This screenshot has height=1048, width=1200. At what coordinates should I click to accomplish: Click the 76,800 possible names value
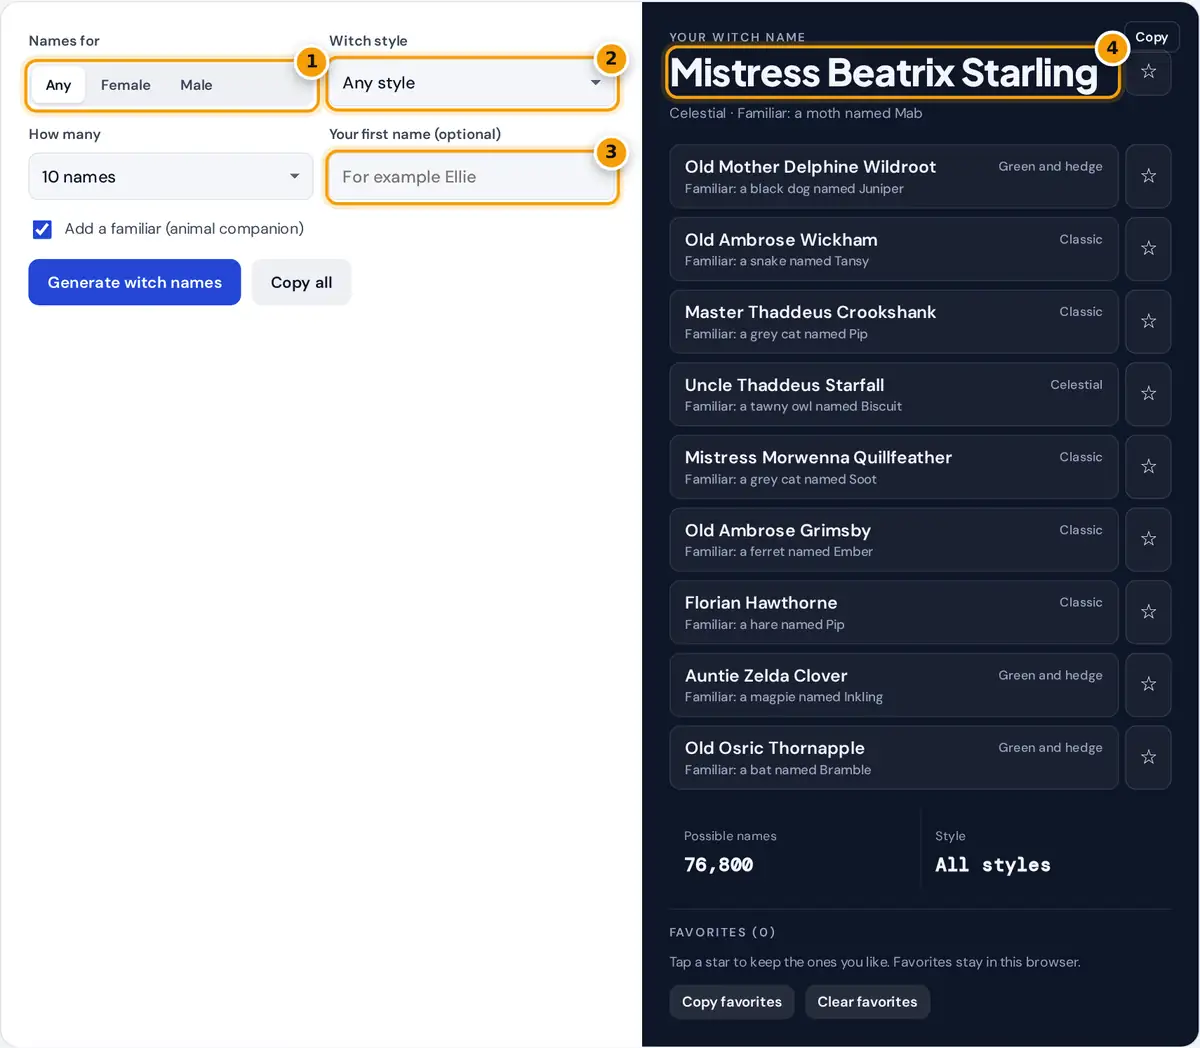(x=718, y=865)
